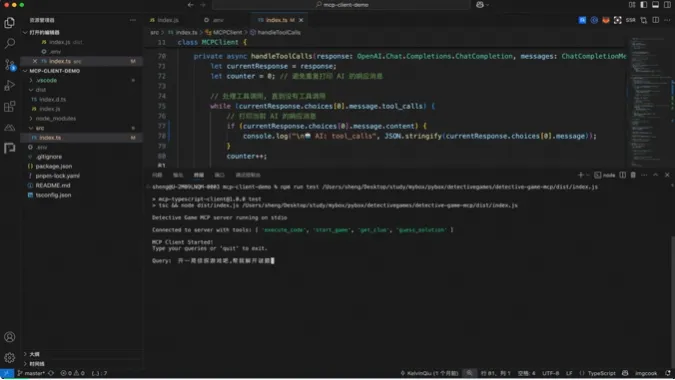Split the terminal panel

pos(622,175)
